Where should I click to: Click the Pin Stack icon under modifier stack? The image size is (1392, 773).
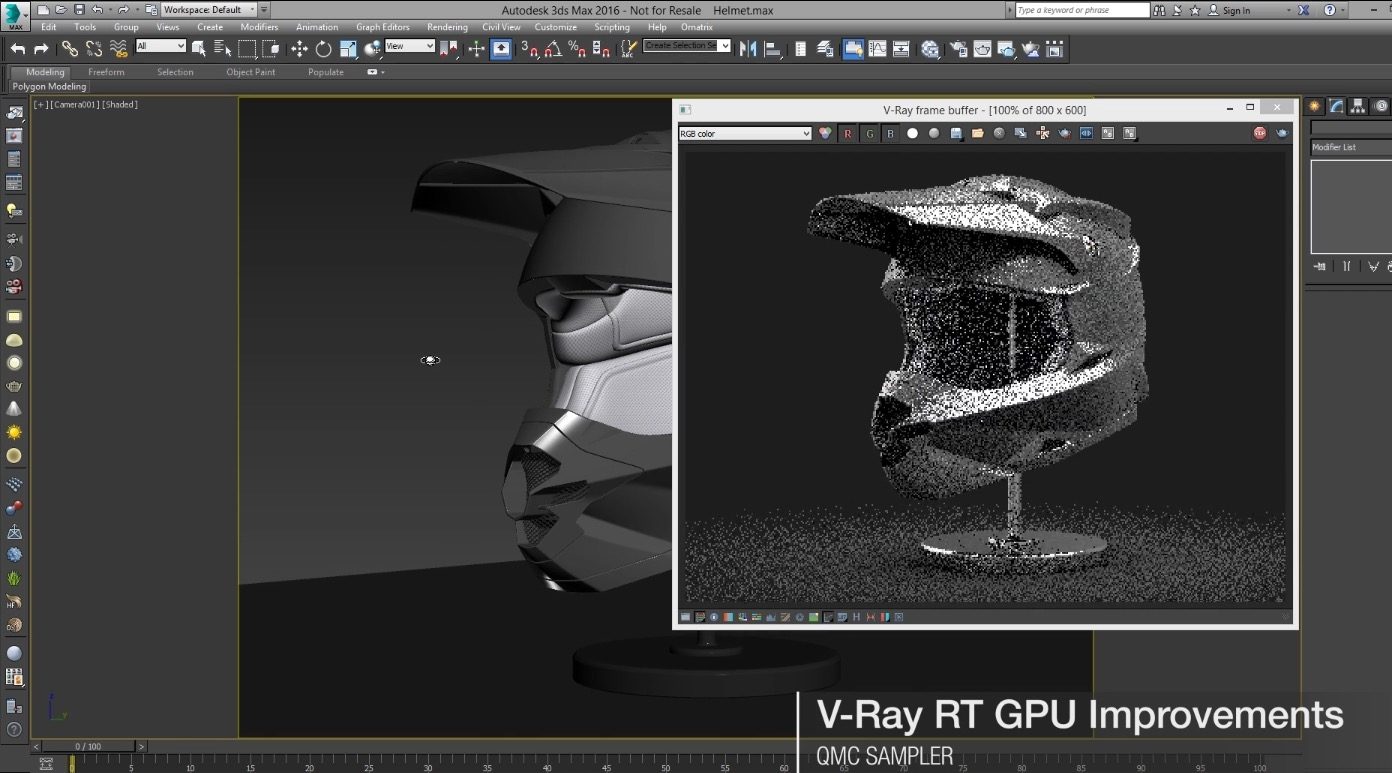tap(1320, 266)
